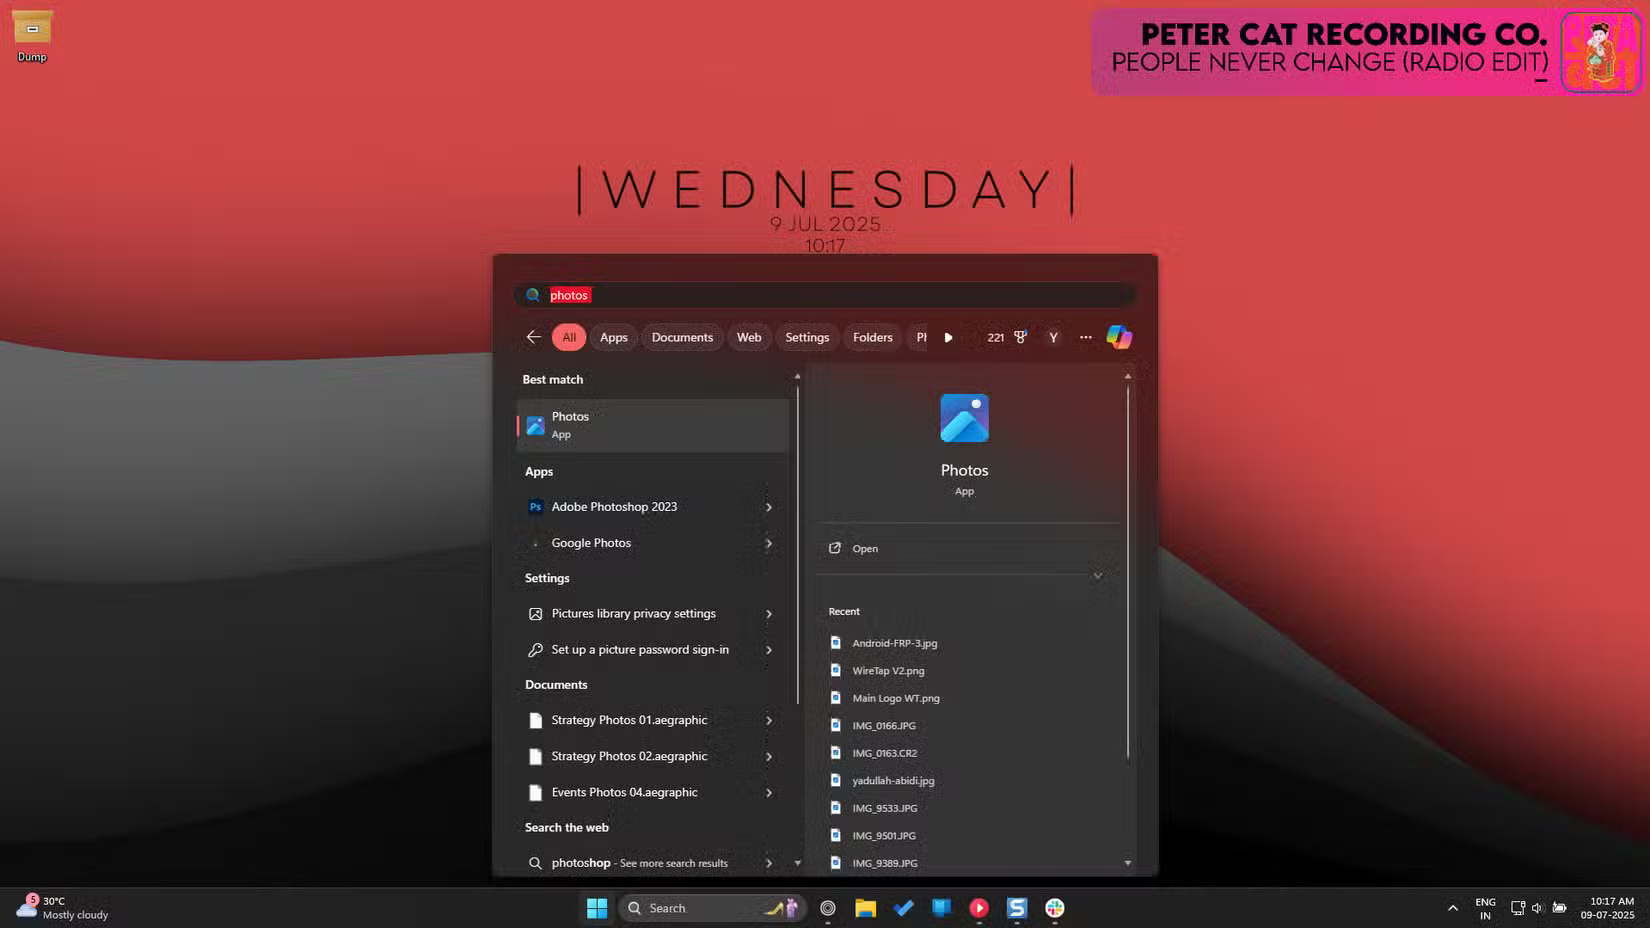Open Microsoft To Do from the taskbar

(903, 908)
